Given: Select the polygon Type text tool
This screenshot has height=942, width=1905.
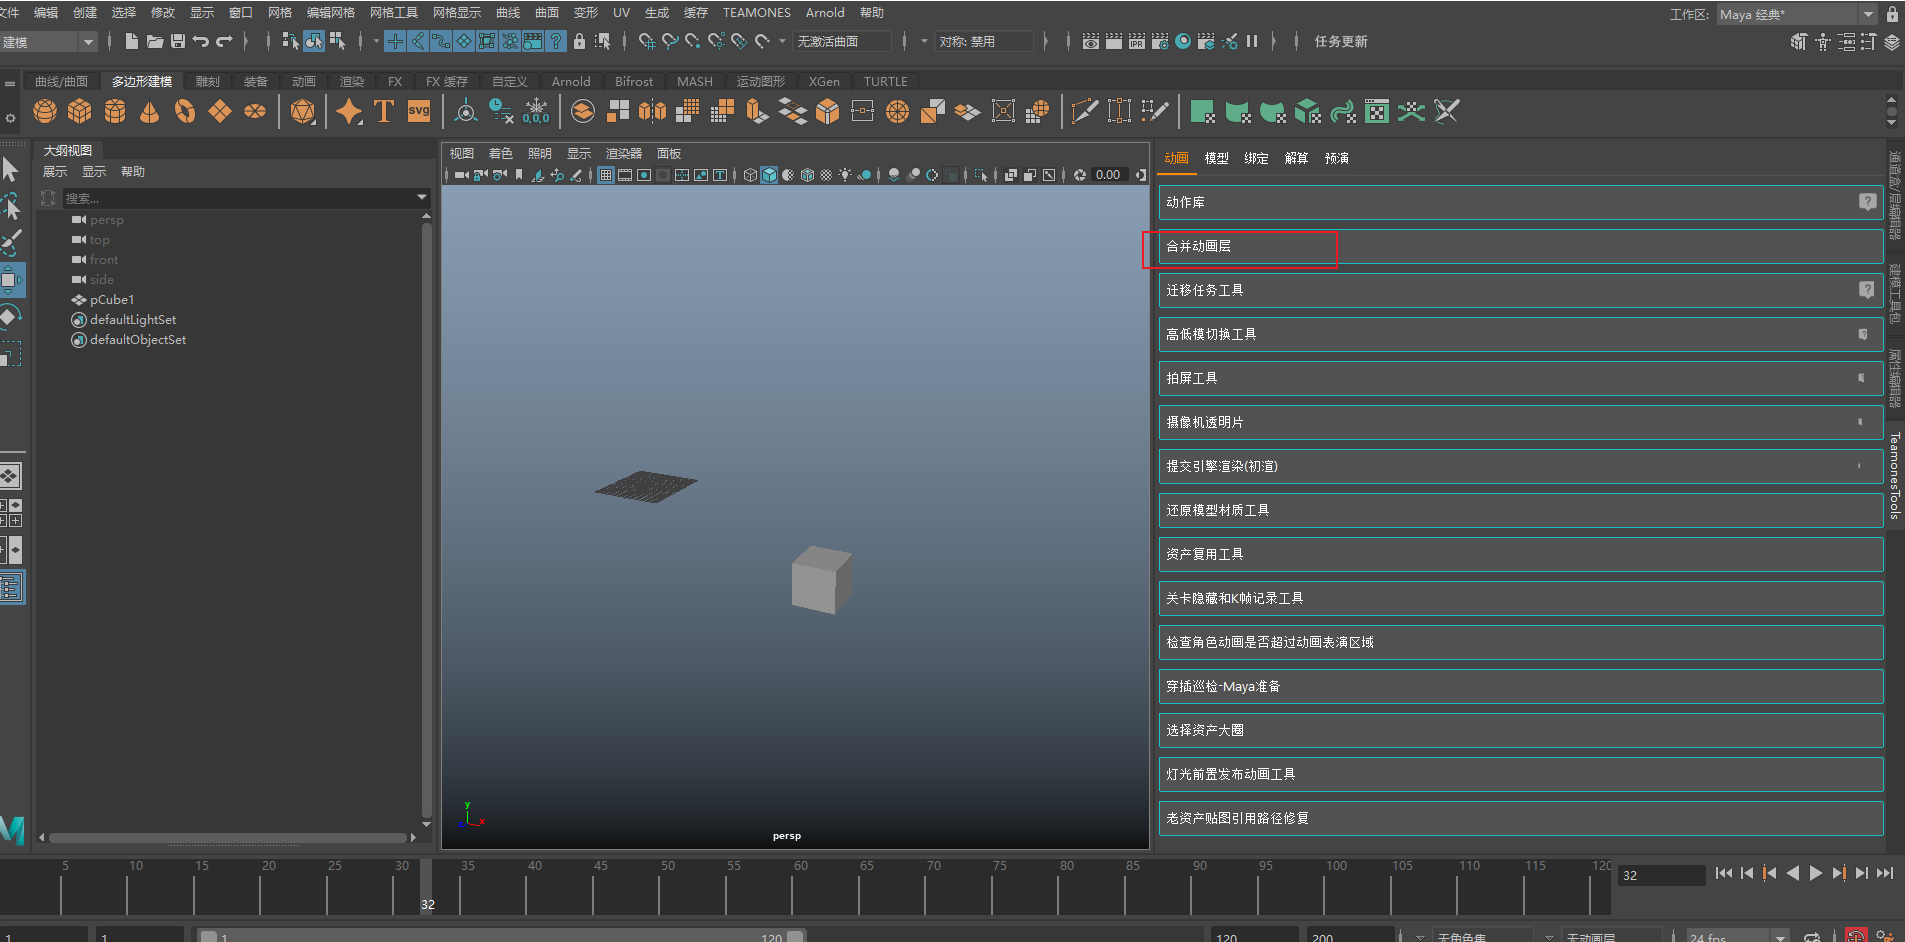Looking at the screenshot, I should (383, 111).
